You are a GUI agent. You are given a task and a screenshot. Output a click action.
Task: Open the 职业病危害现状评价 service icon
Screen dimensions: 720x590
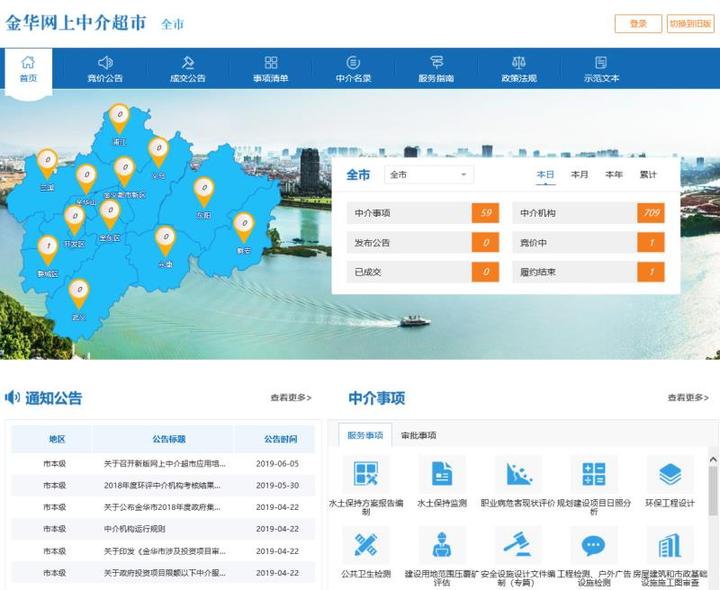click(x=518, y=474)
